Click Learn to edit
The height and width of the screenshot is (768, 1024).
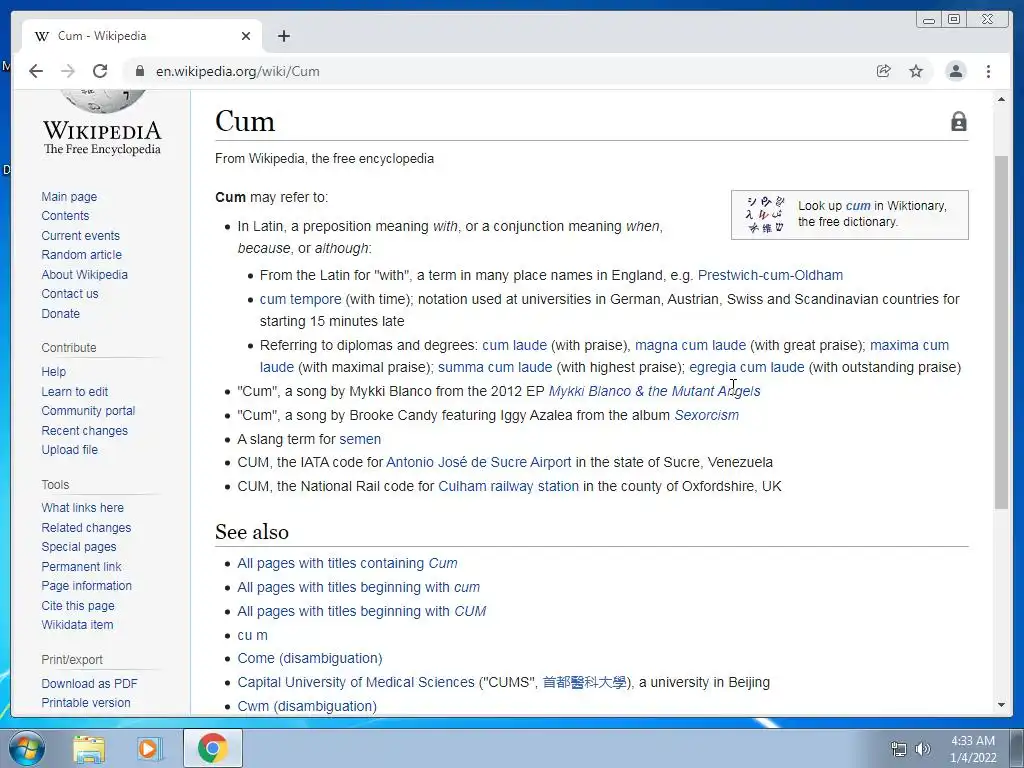pos(74,391)
